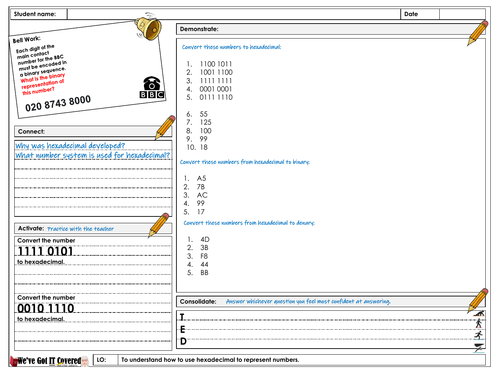Click "To understand how to use hexadecimal" objective
Screen dimensions: 500x375
click(x=210, y=360)
